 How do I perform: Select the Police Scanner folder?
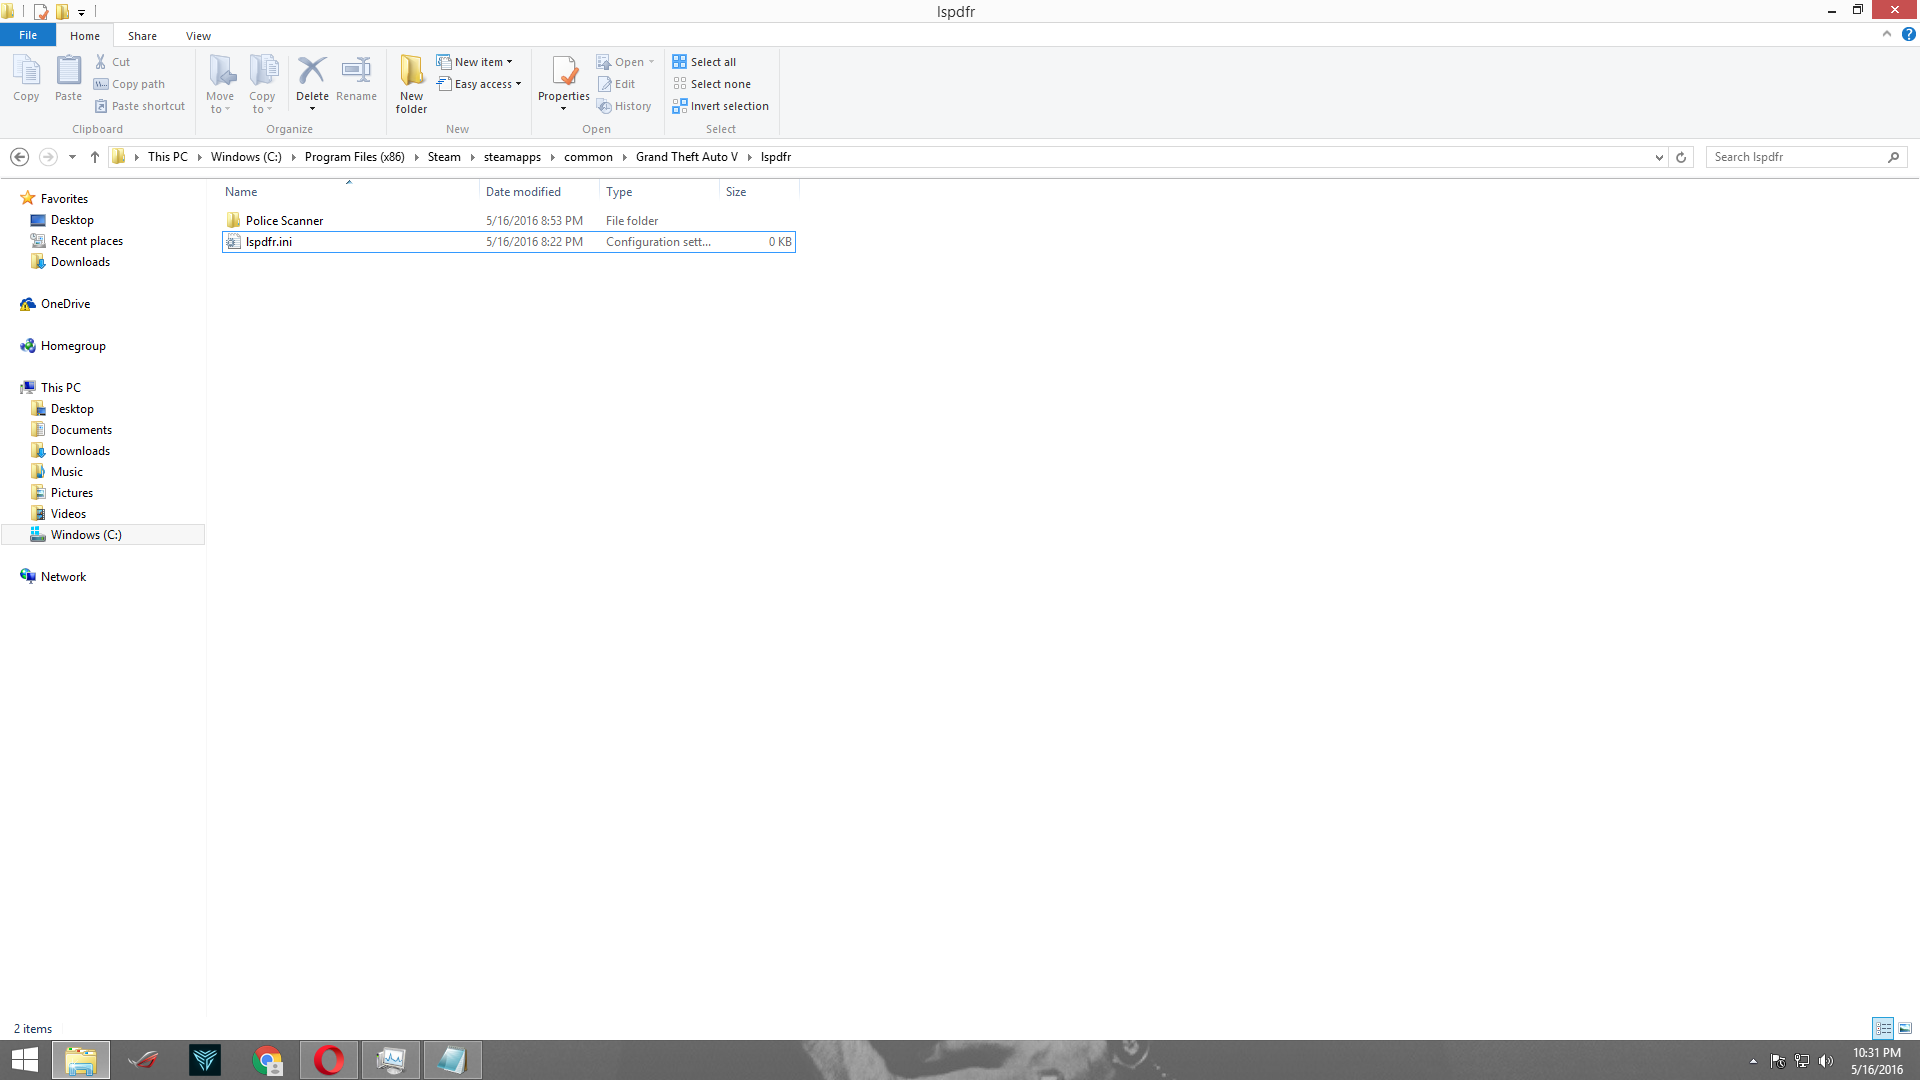(284, 221)
